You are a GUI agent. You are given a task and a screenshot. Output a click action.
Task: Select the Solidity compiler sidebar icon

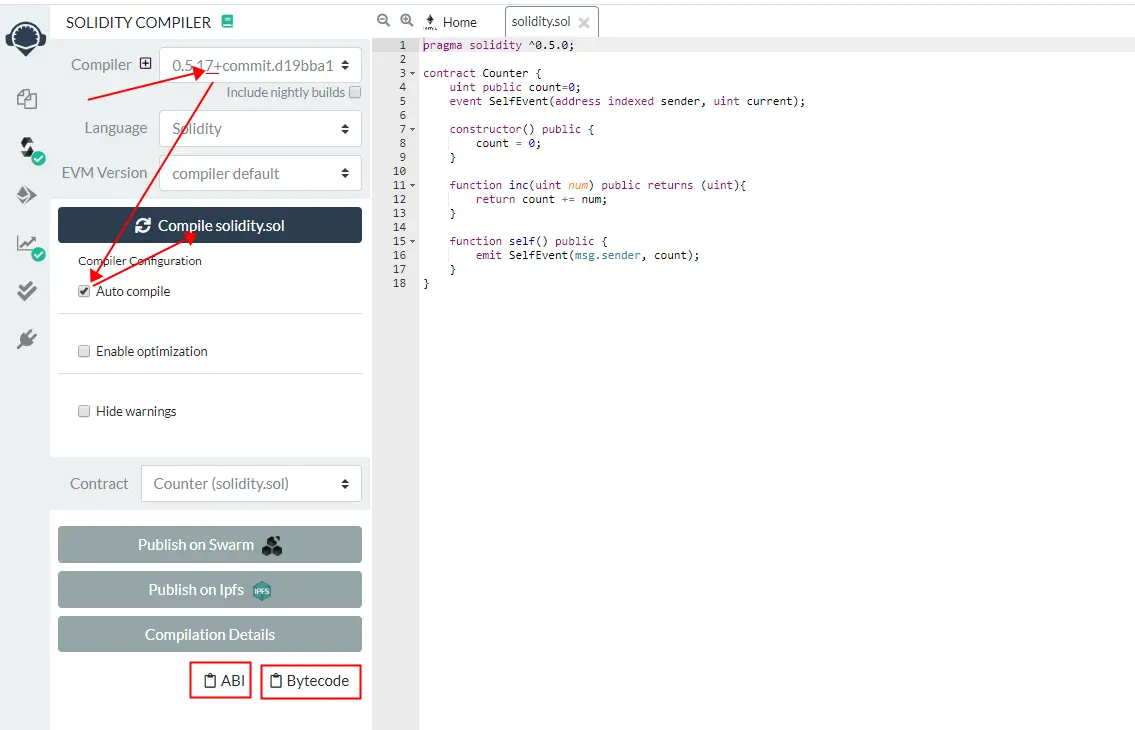coord(30,149)
